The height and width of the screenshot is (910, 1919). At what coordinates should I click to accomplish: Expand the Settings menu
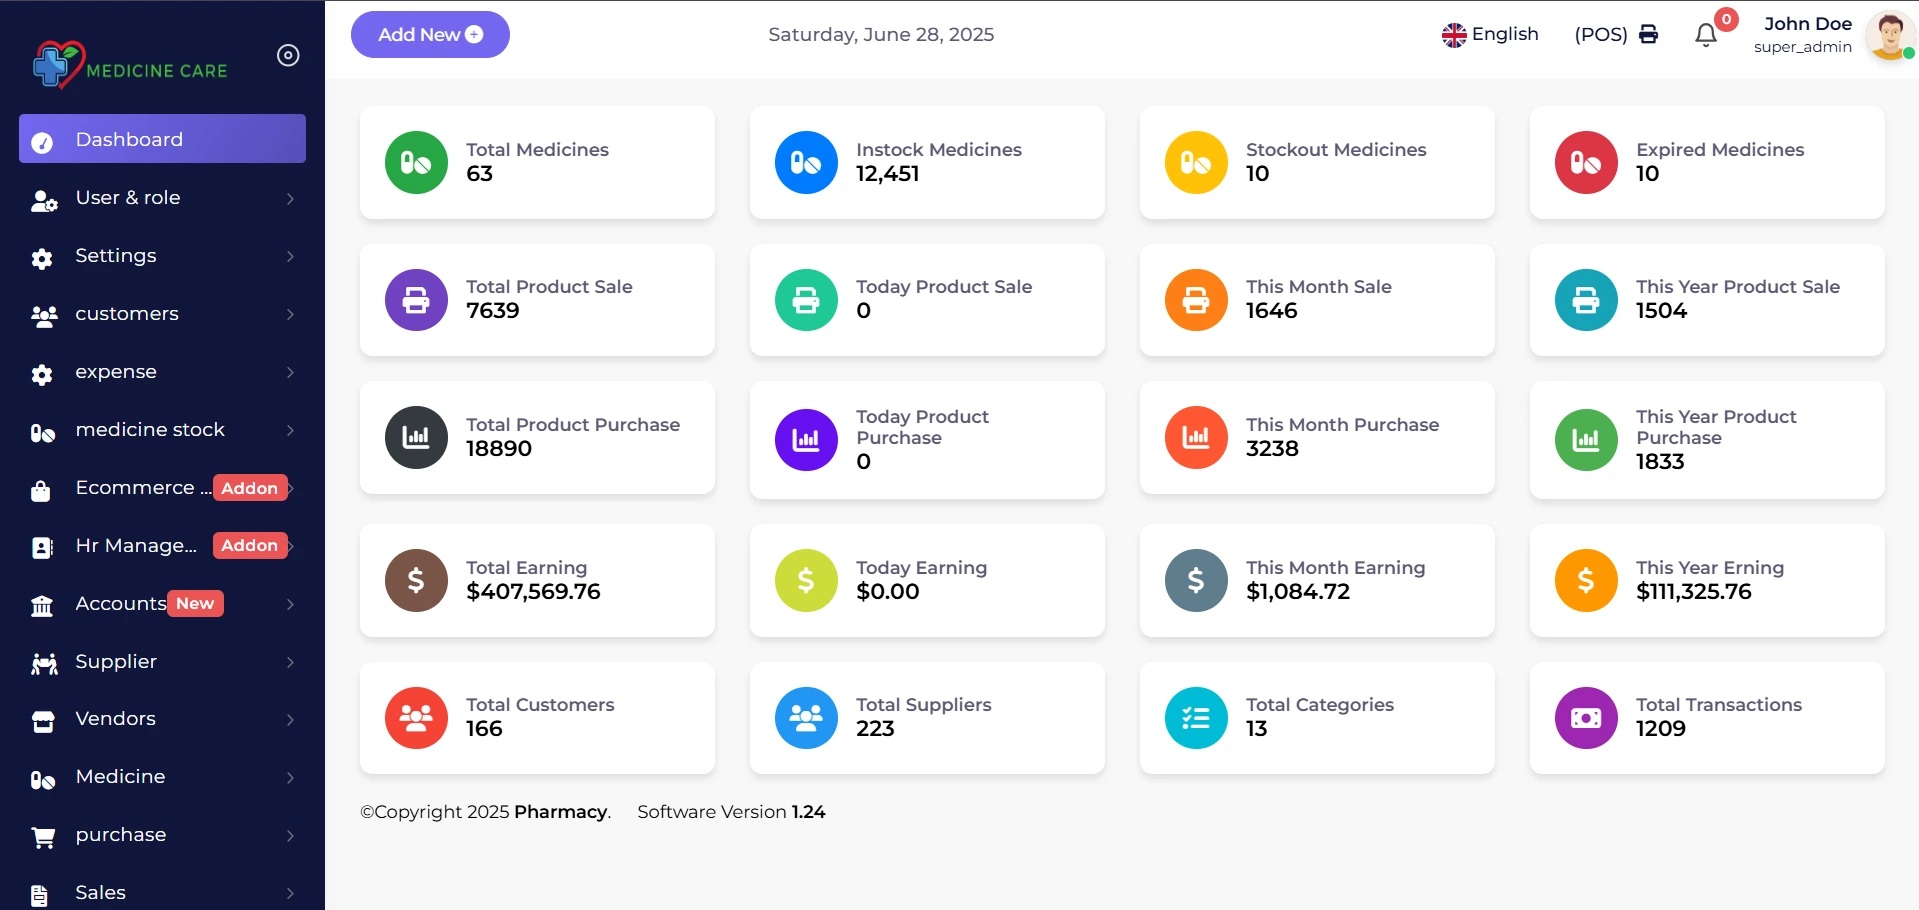click(x=117, y=256)
